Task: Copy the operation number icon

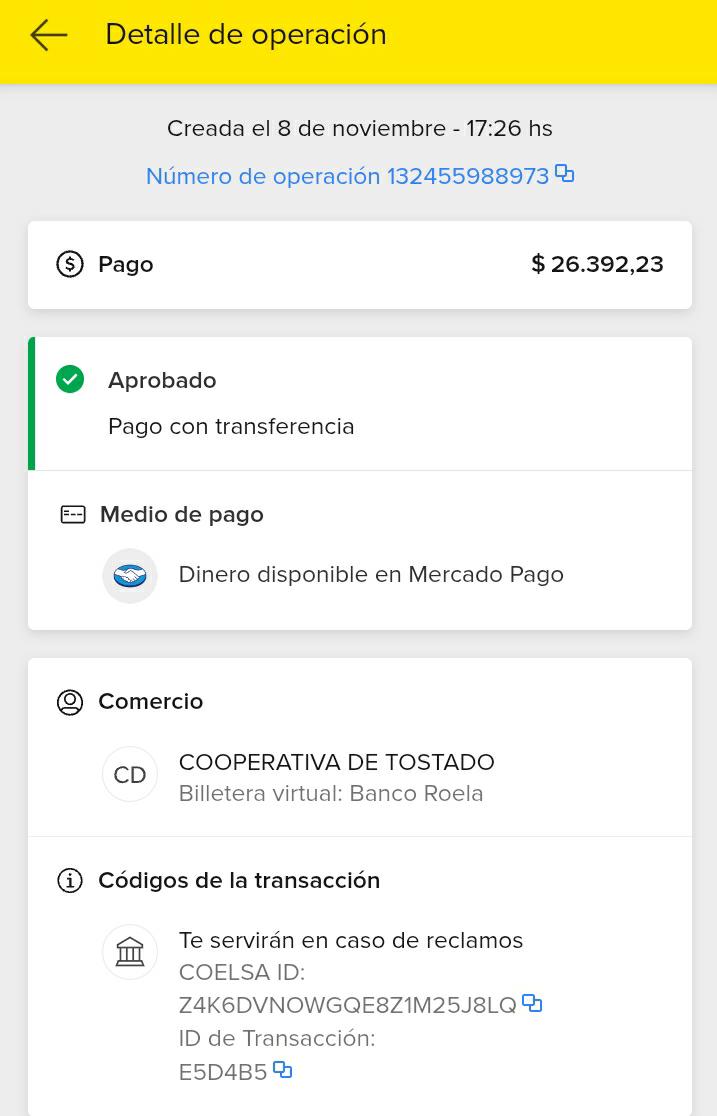Action: (565, 174)
